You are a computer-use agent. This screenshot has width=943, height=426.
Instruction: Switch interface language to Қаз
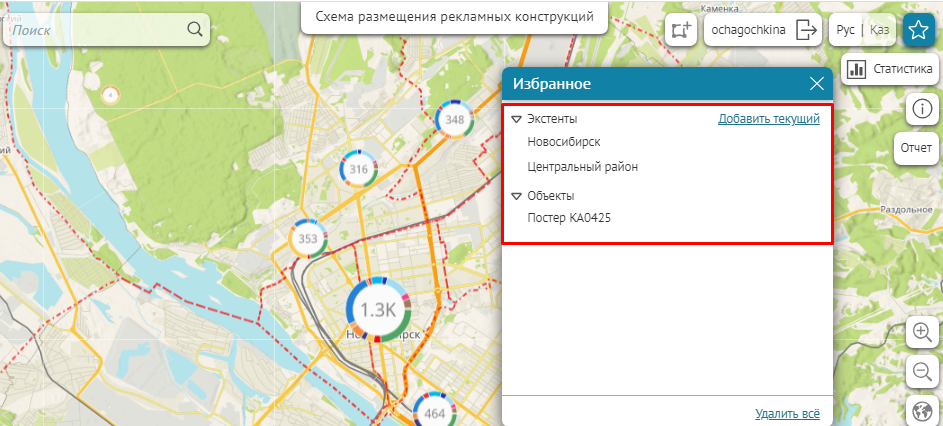pyautogui.click(x=879, y=30)
